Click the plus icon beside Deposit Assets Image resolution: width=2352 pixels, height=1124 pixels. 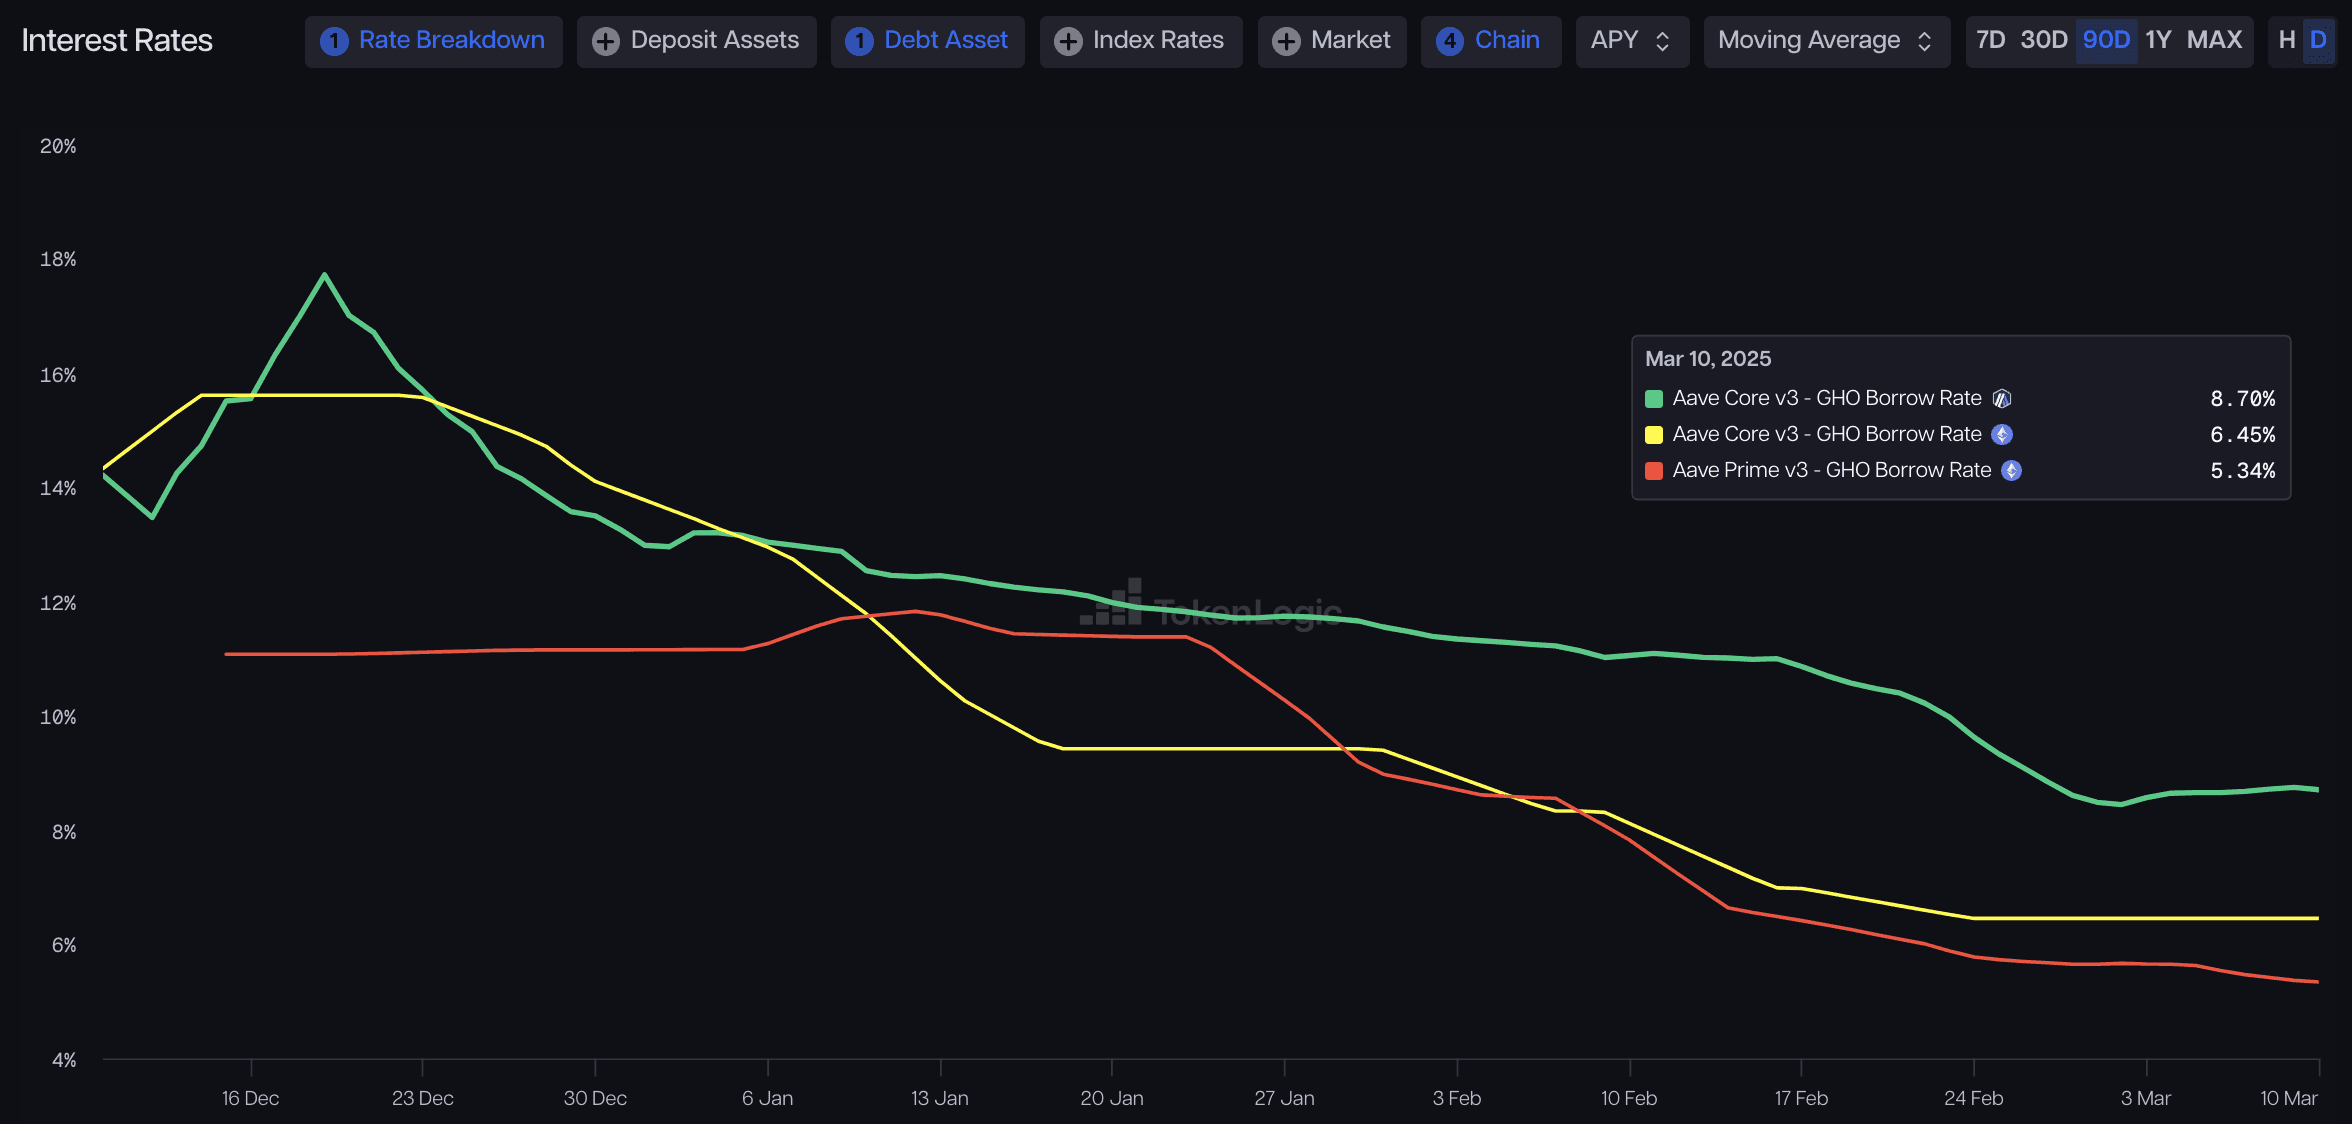(605, 41)
